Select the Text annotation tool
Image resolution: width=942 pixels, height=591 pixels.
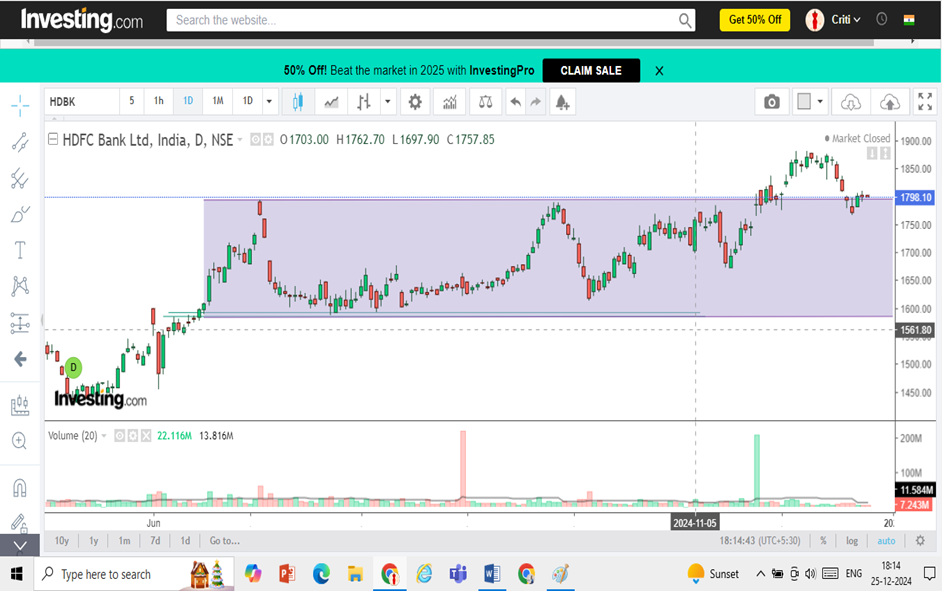(x=20, y=250)
